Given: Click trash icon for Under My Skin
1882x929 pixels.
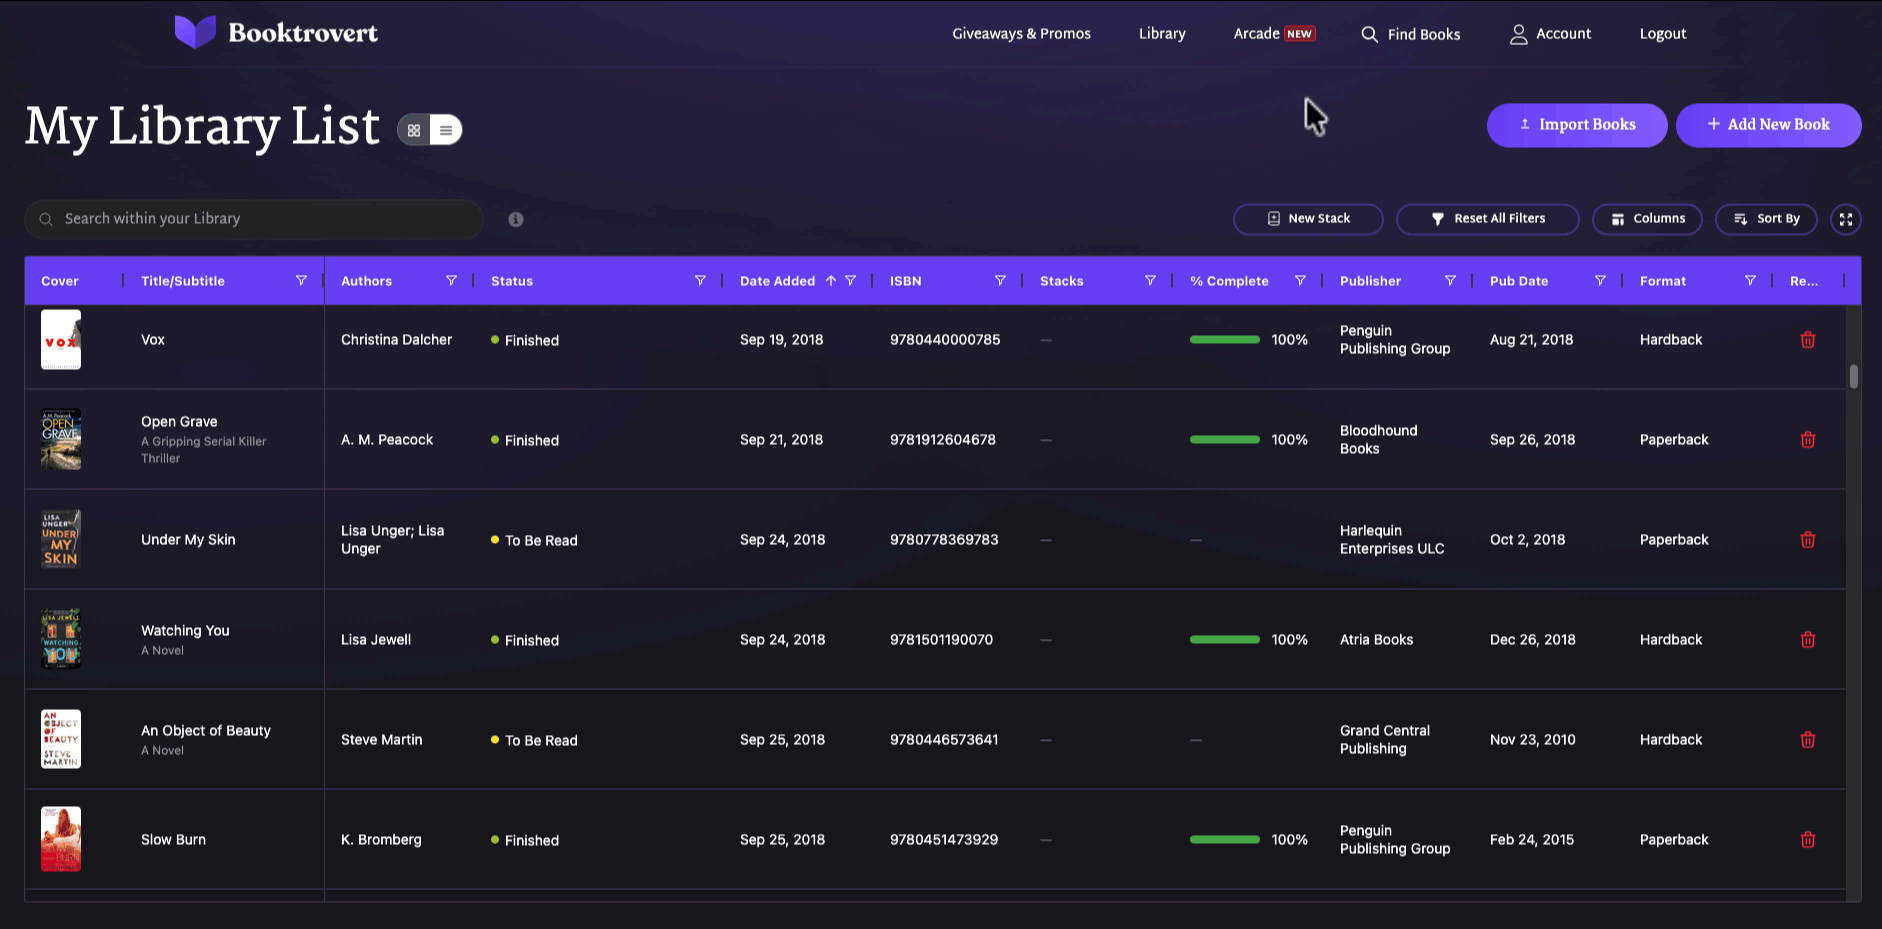Looking at the screenshot, I should coord(1807,540).
